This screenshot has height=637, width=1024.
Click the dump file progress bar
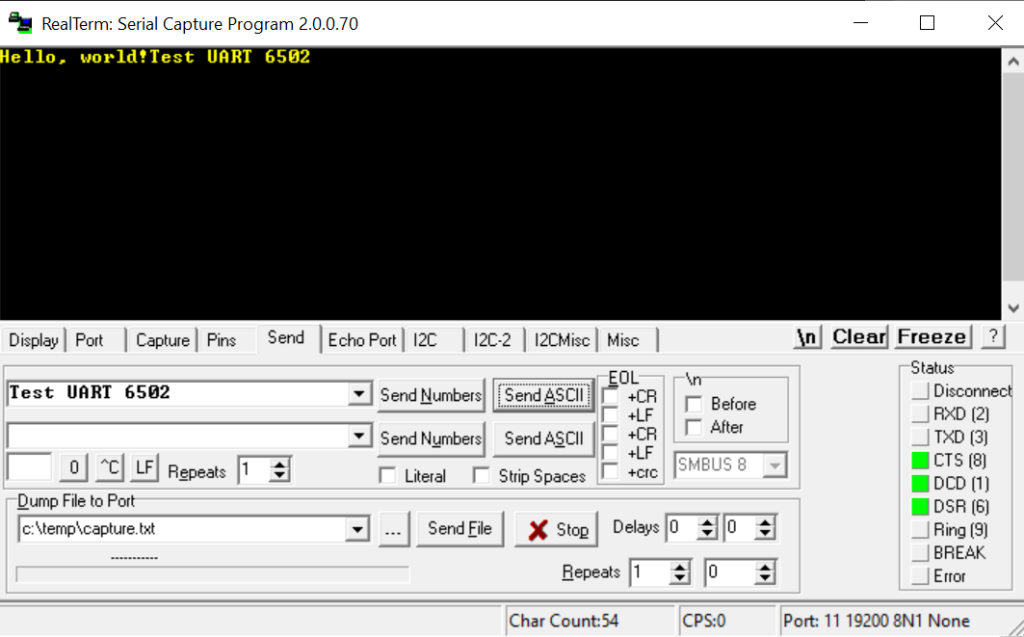click(x=212, y=574)
